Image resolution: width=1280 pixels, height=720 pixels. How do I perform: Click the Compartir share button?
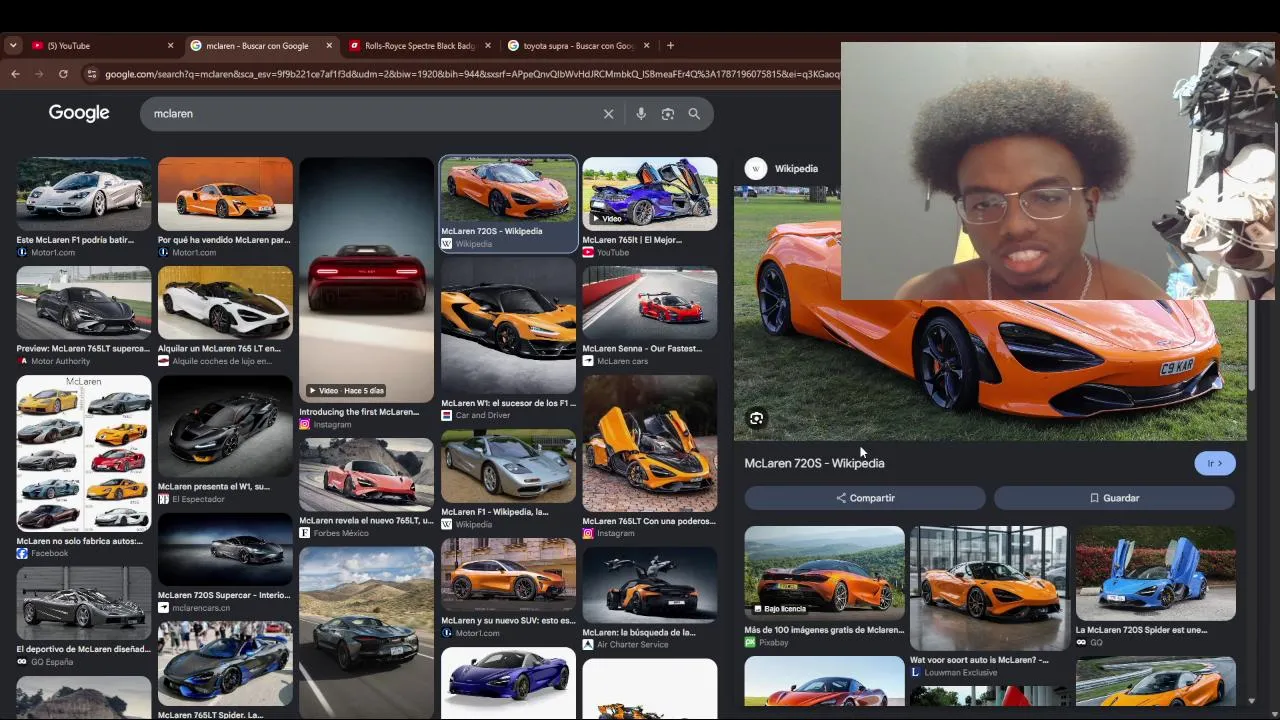(x=865, y=498)
